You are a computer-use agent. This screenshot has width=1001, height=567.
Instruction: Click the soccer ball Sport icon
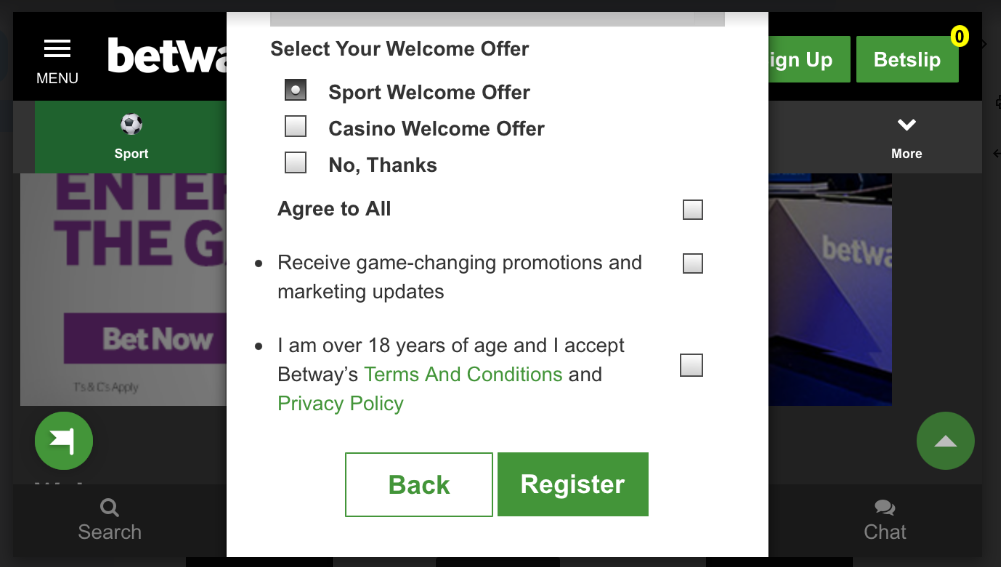pos(131,125)
